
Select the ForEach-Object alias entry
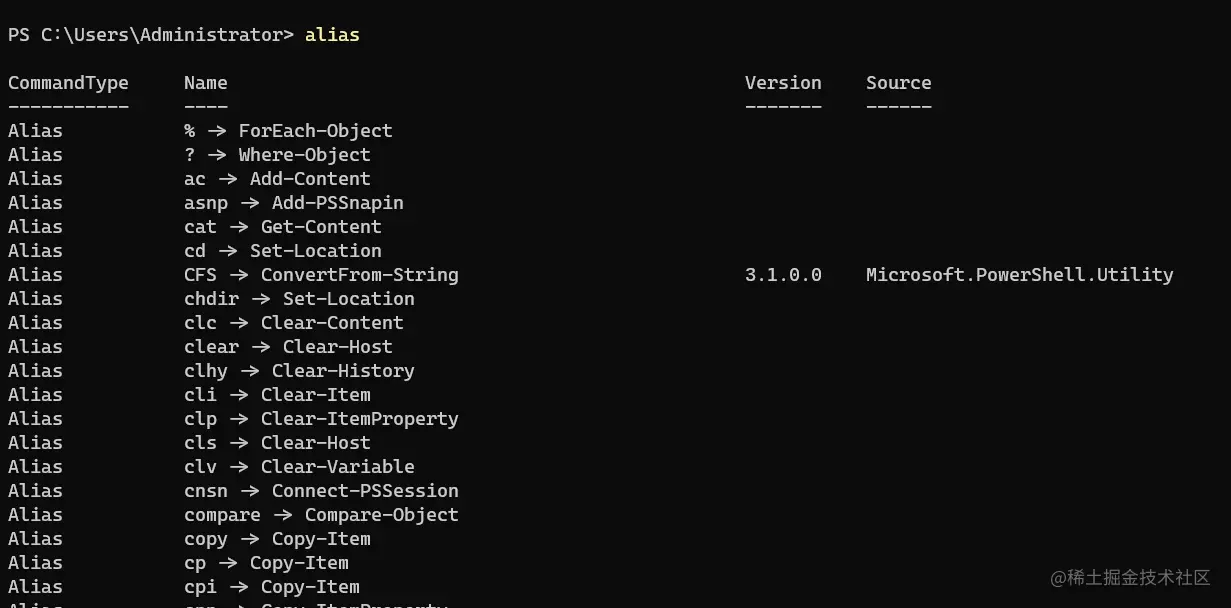[x=288, y=131]
